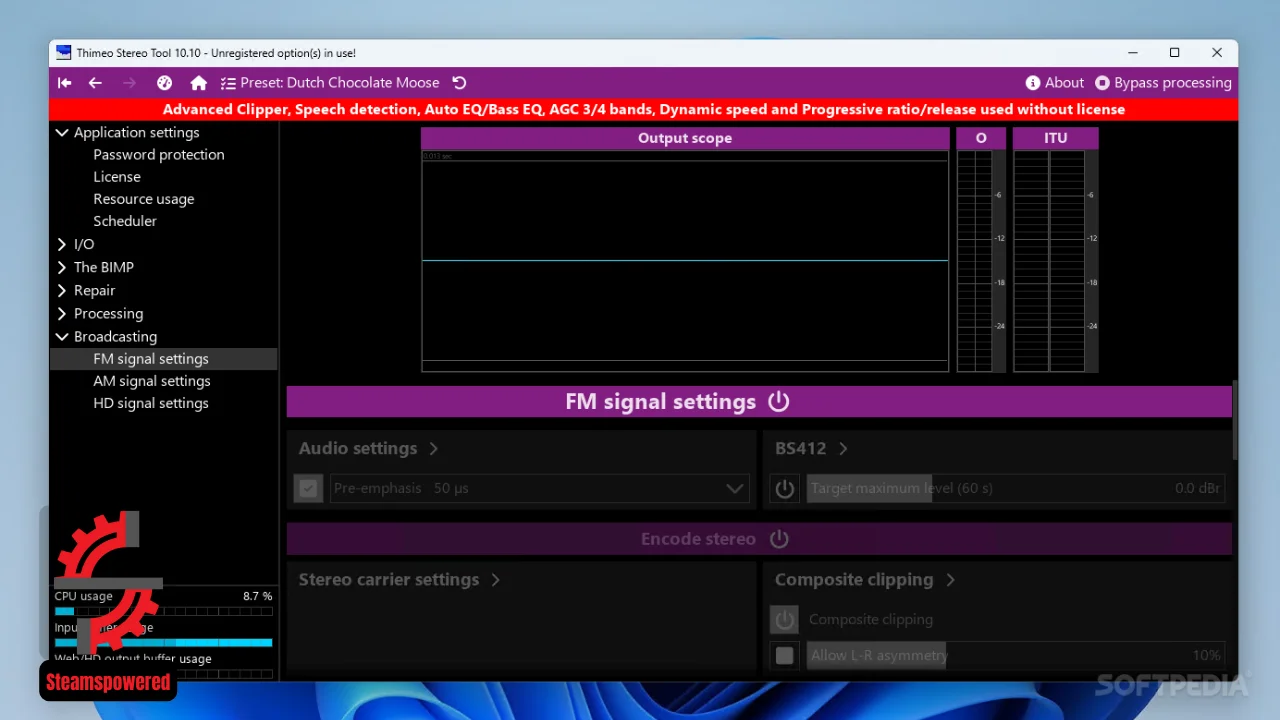Open the dashboard gauge icon

pos(165,83)
